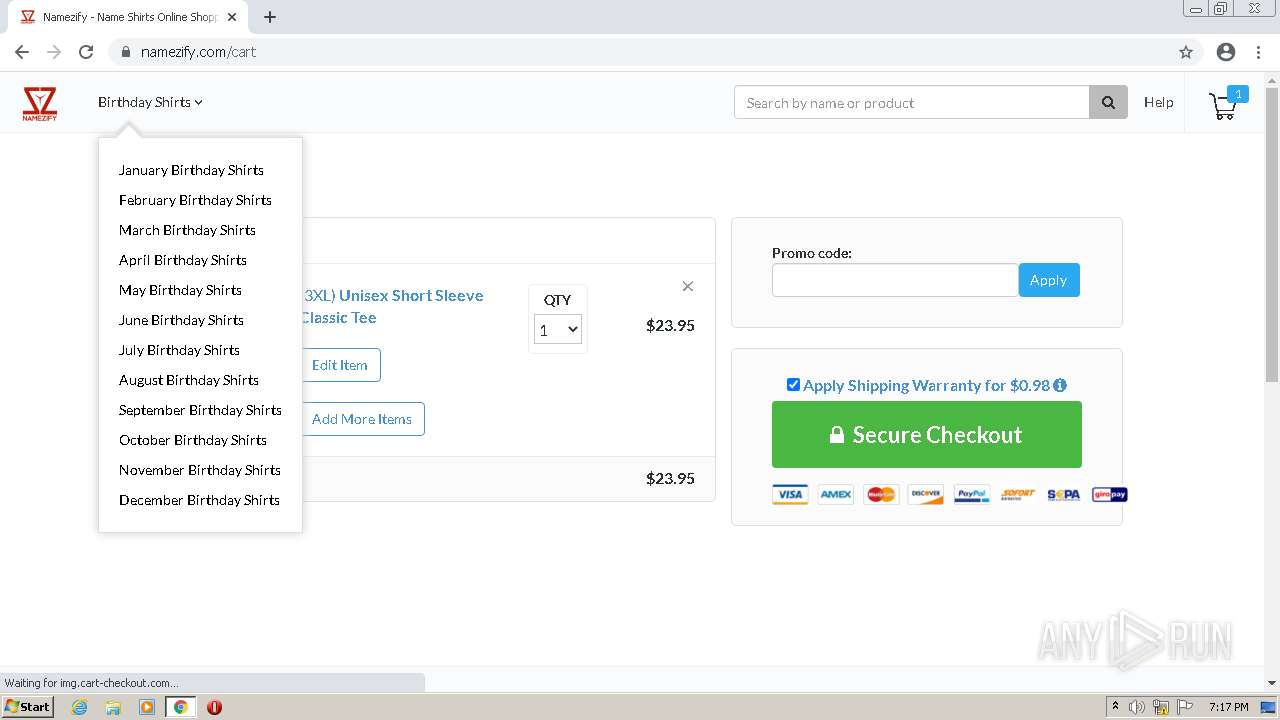Reload the current page
This screenshot has width=1280, height=720.
click(86, 52)
